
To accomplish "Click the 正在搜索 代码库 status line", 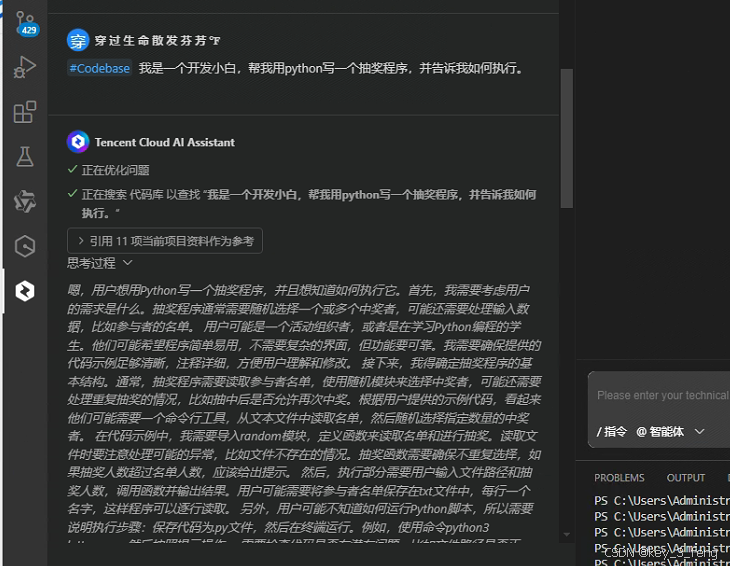I will click(302, 203).
